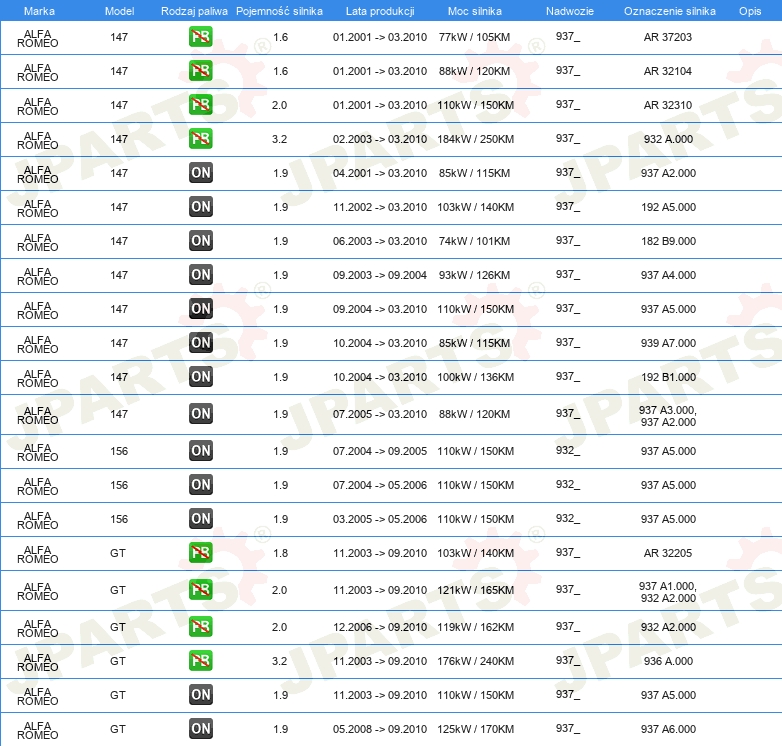Viewport: 782px width, 746px height.
Task: Click the Moc silnika column header
Action: [x=475, y=10]
